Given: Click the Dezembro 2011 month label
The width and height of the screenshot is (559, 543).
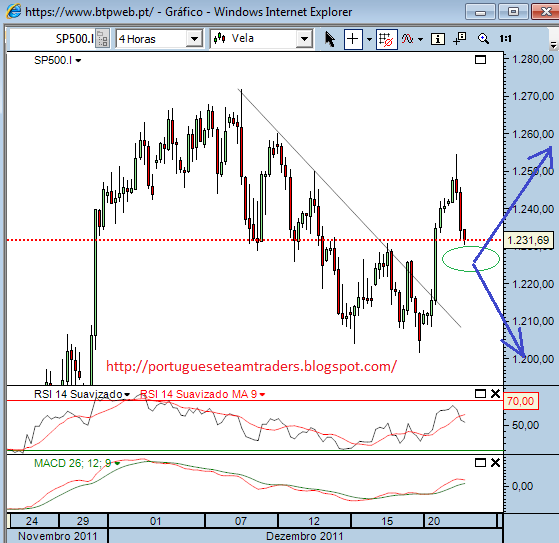Looking at the screenshot, I should click(305, 536).
